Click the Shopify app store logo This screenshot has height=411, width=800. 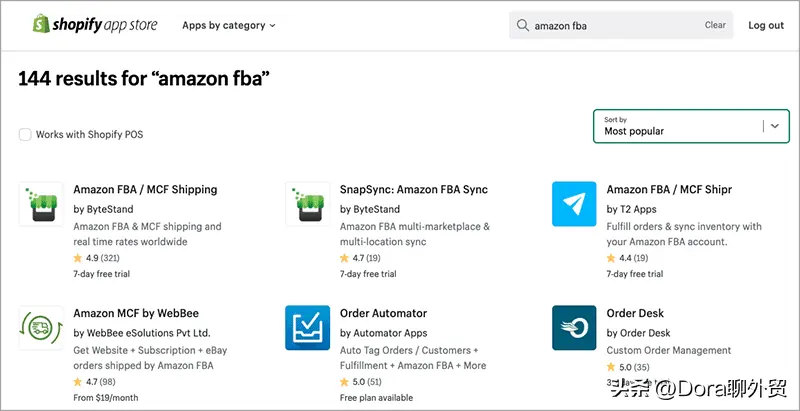pyautogui.click(x=95, y=25)
